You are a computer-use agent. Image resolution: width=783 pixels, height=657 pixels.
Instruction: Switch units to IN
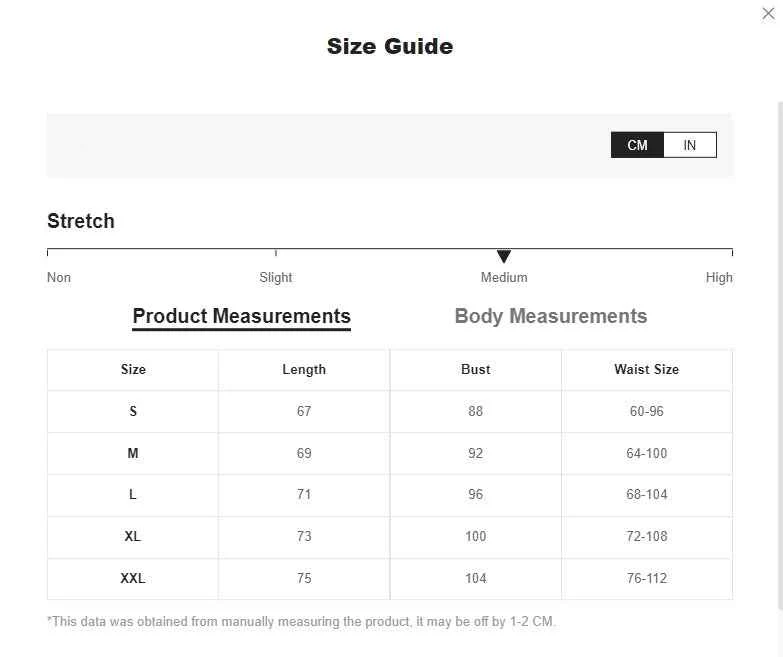tap(690, 145)
